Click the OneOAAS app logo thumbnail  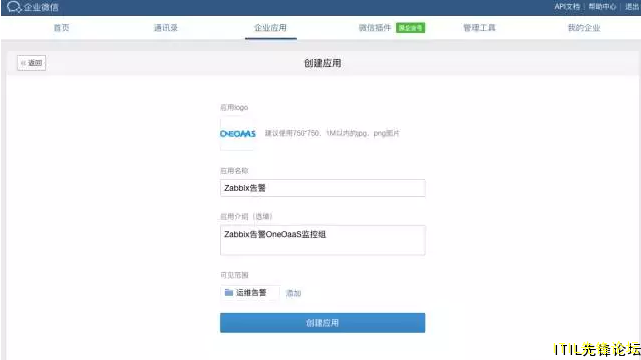pos(238,134)
